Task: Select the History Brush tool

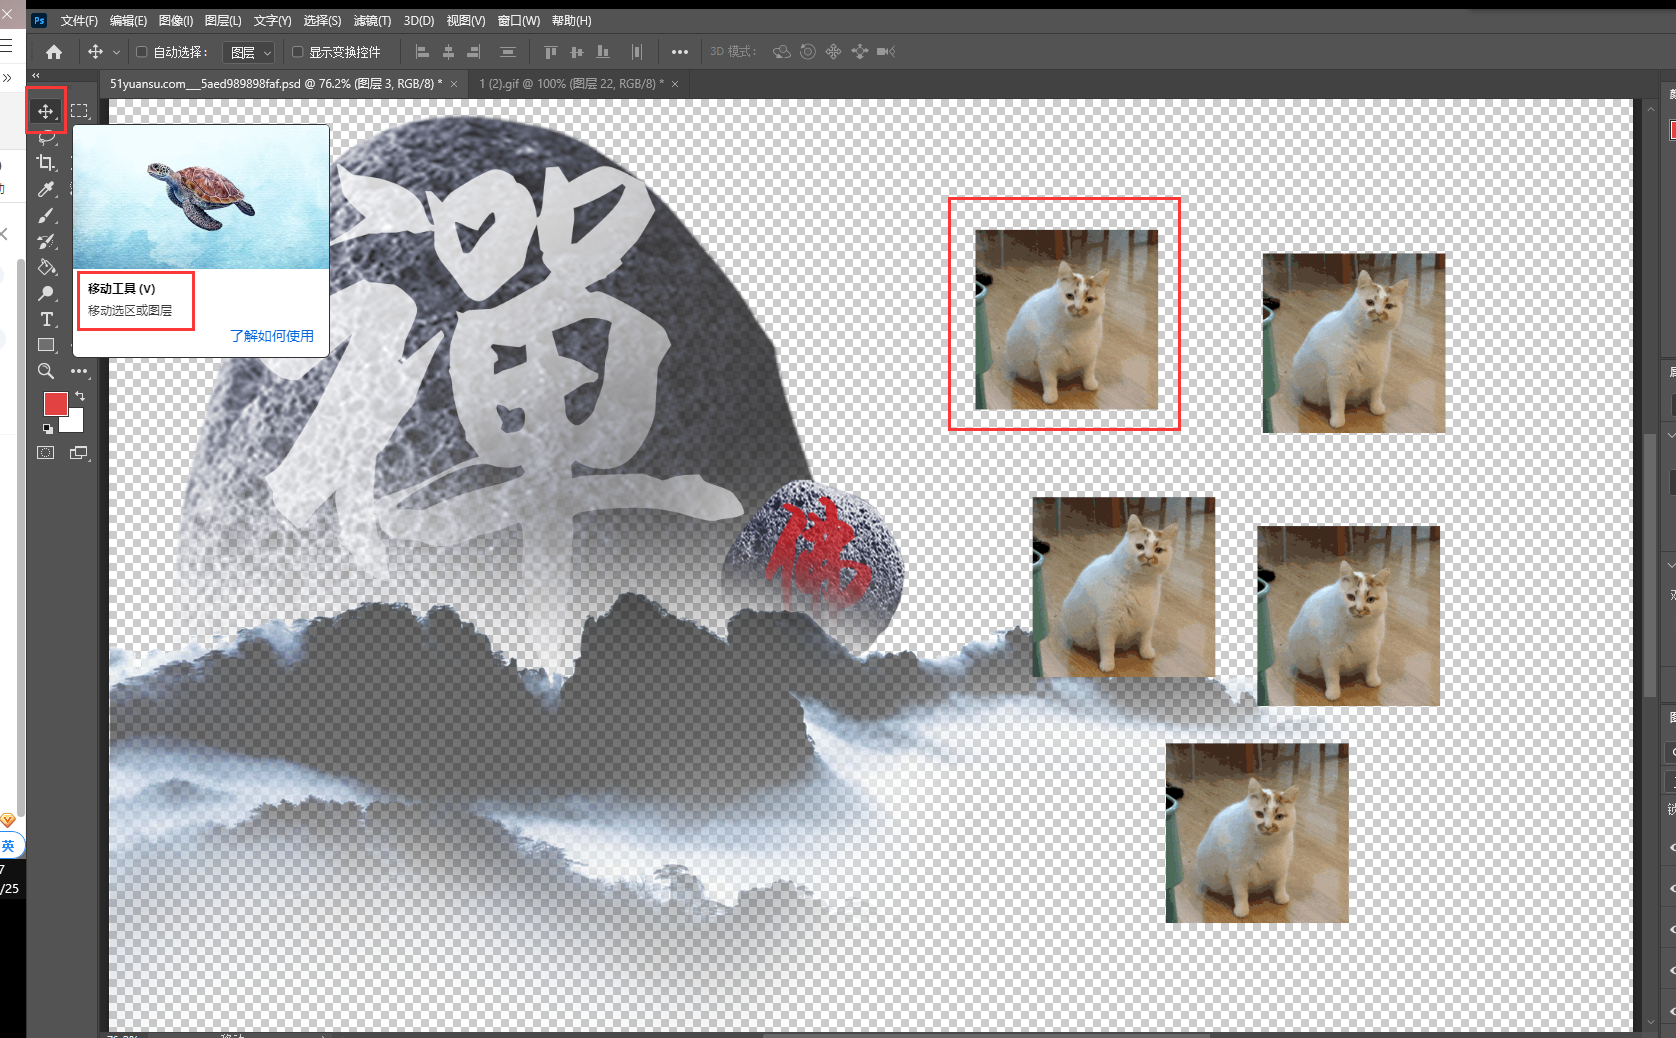Action: point(46,241)
